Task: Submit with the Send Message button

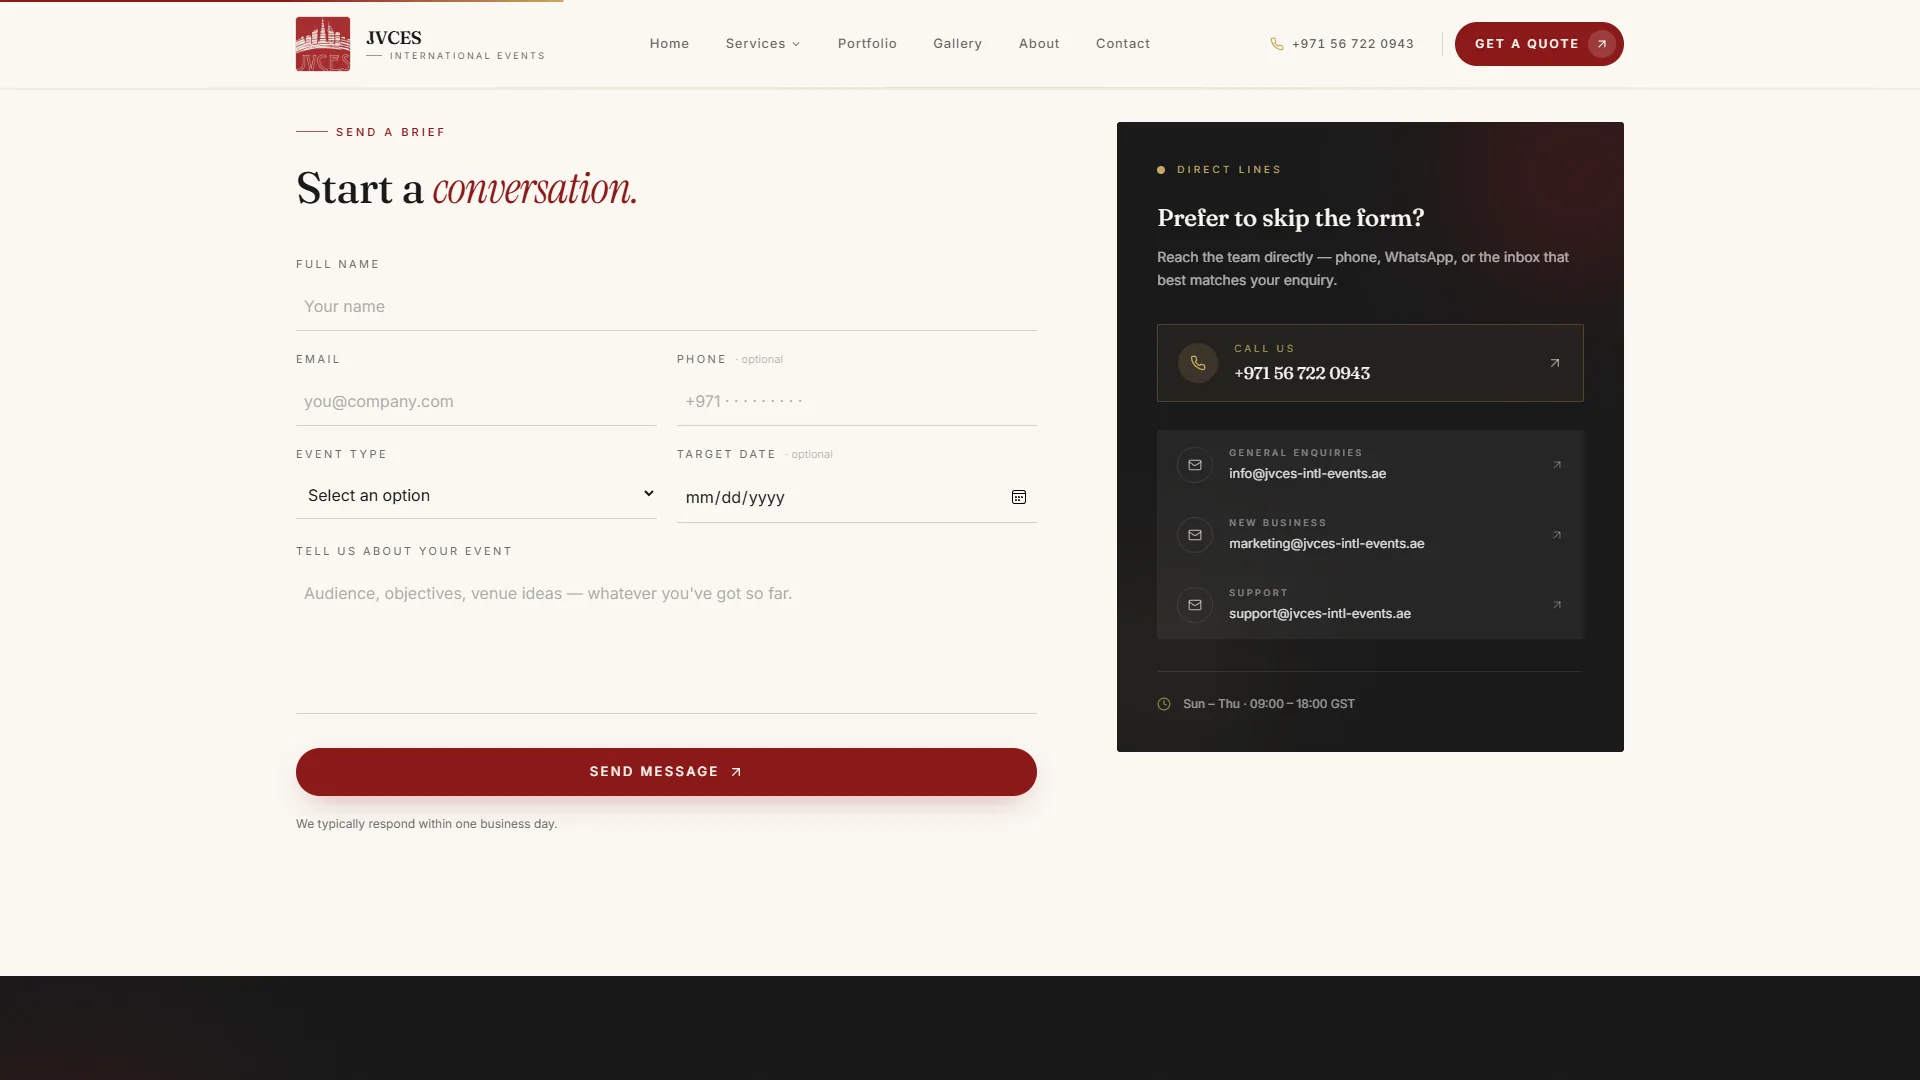Action: coord(666,772)
